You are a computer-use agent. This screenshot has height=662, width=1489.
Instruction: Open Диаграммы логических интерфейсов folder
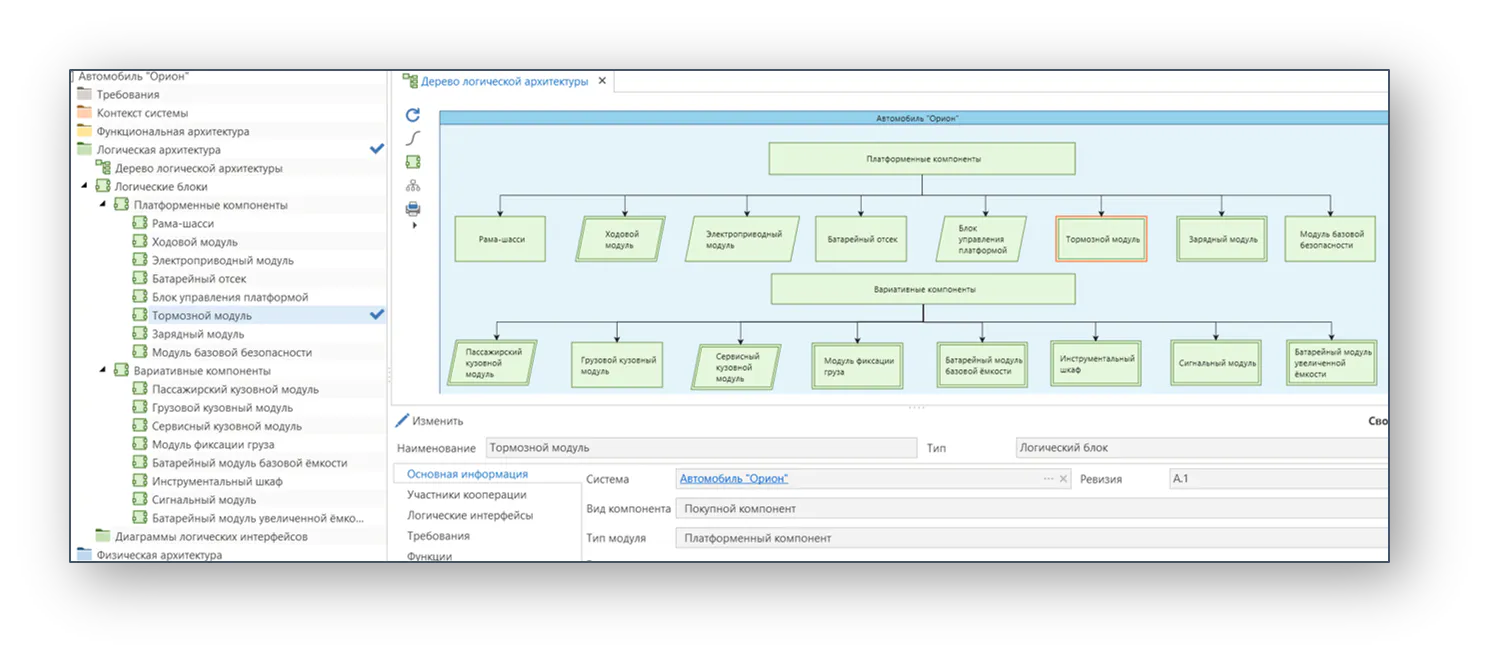click(211, 536)
